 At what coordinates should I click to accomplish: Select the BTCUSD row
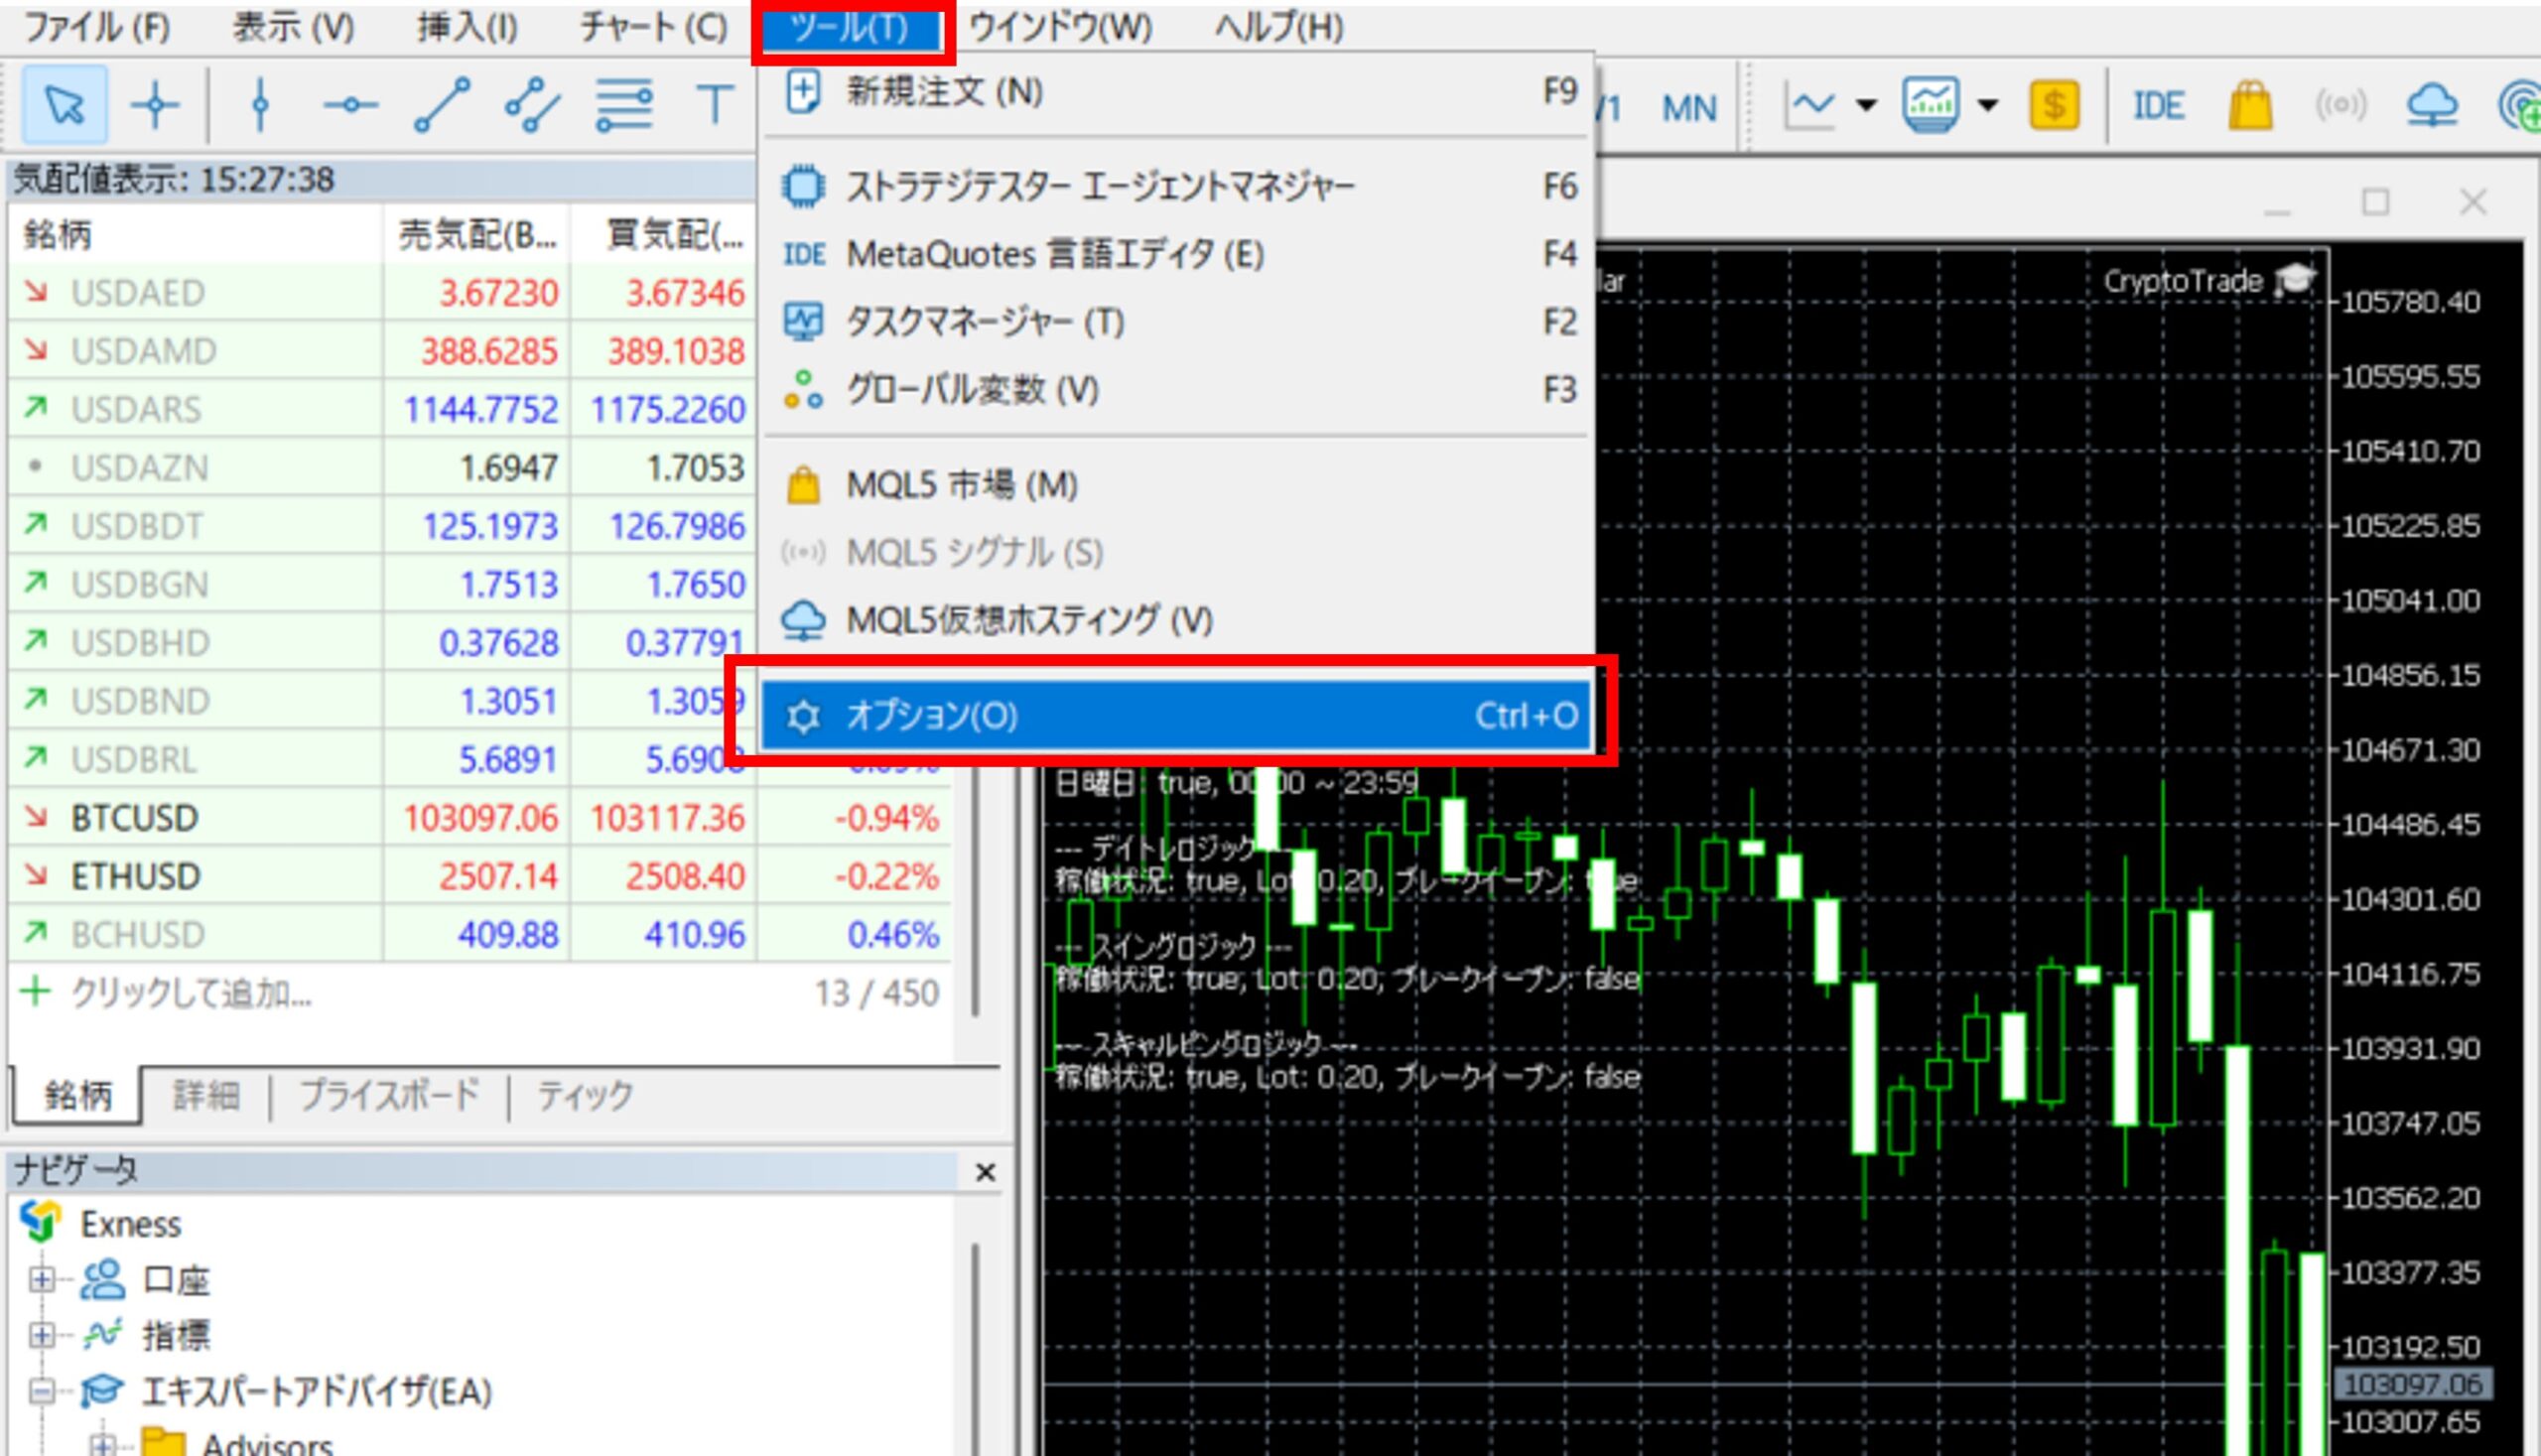tap(480, 818)
